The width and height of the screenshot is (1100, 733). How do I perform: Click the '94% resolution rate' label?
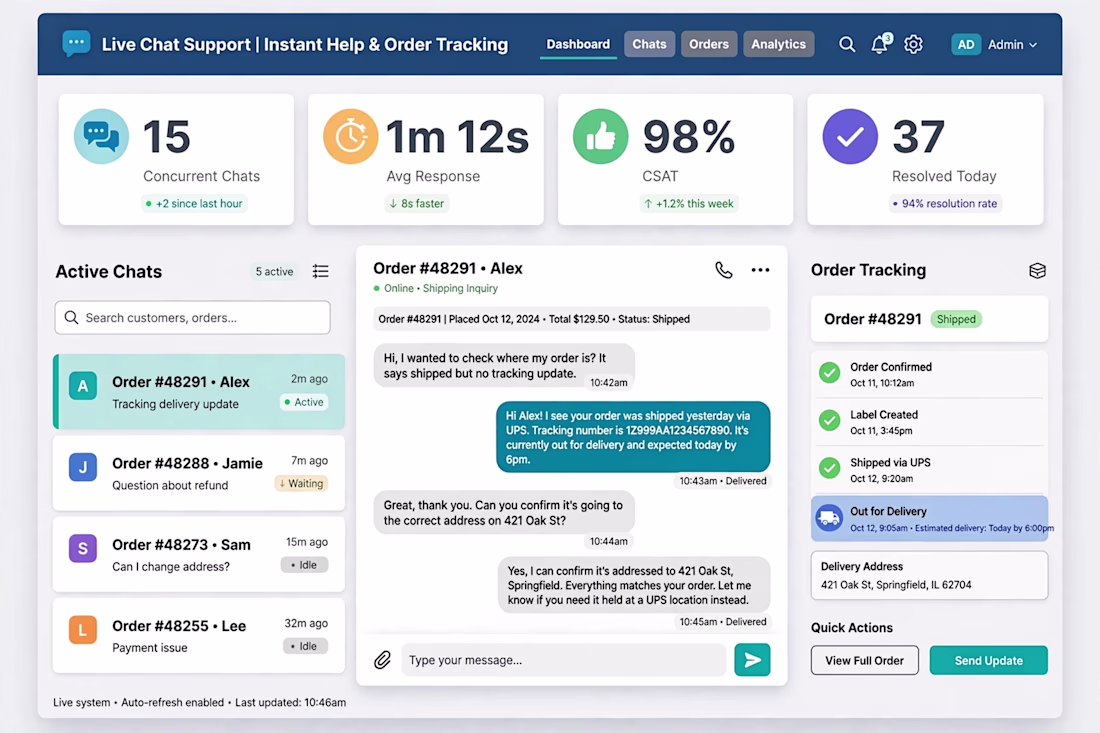944,203
